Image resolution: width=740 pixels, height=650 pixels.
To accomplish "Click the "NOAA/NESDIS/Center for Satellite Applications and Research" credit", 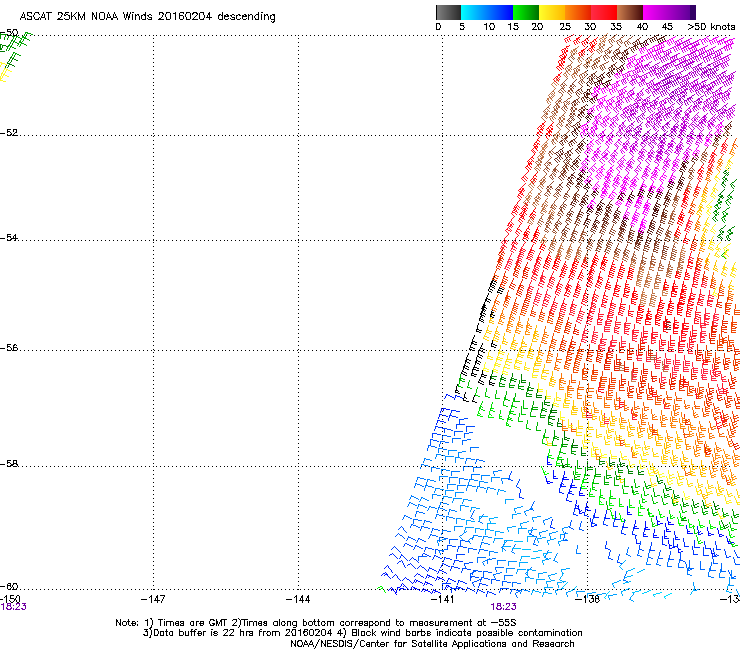I will click(432, 644).
